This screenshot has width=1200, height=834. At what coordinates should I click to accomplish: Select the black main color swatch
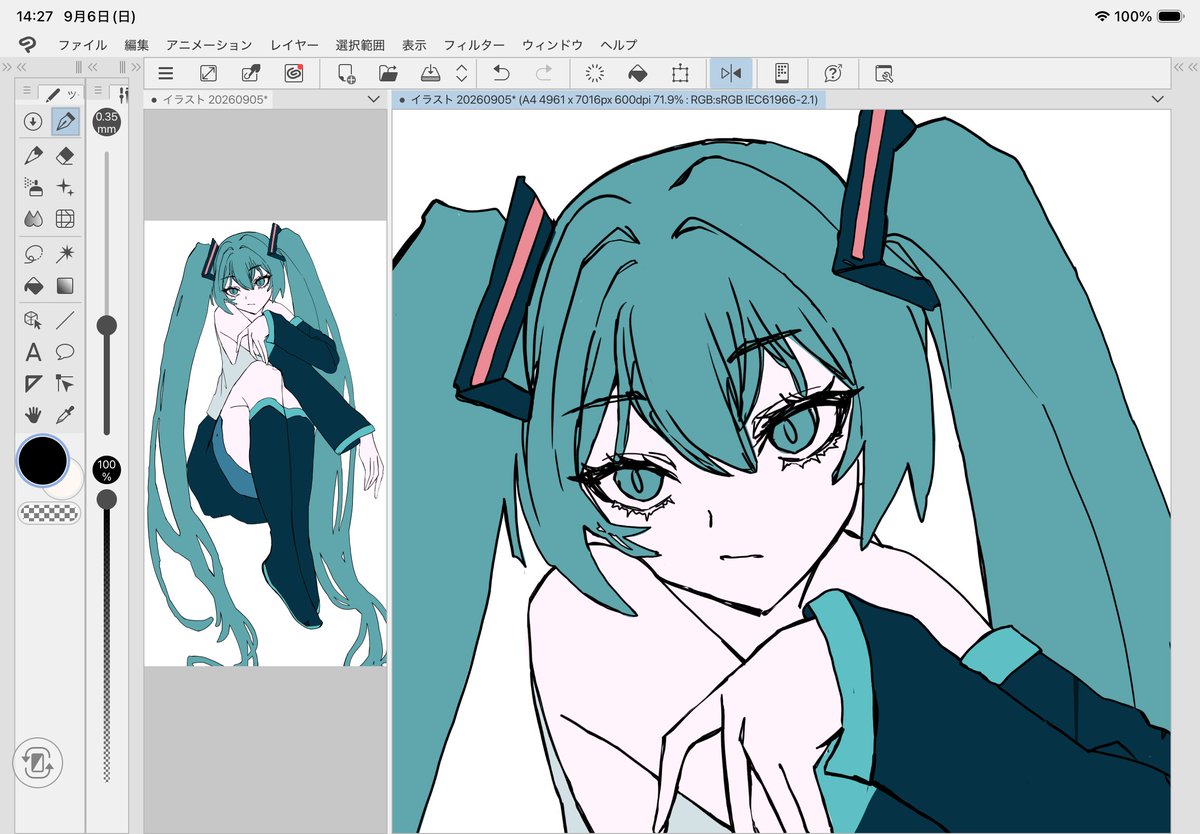[x=42, y=460]
